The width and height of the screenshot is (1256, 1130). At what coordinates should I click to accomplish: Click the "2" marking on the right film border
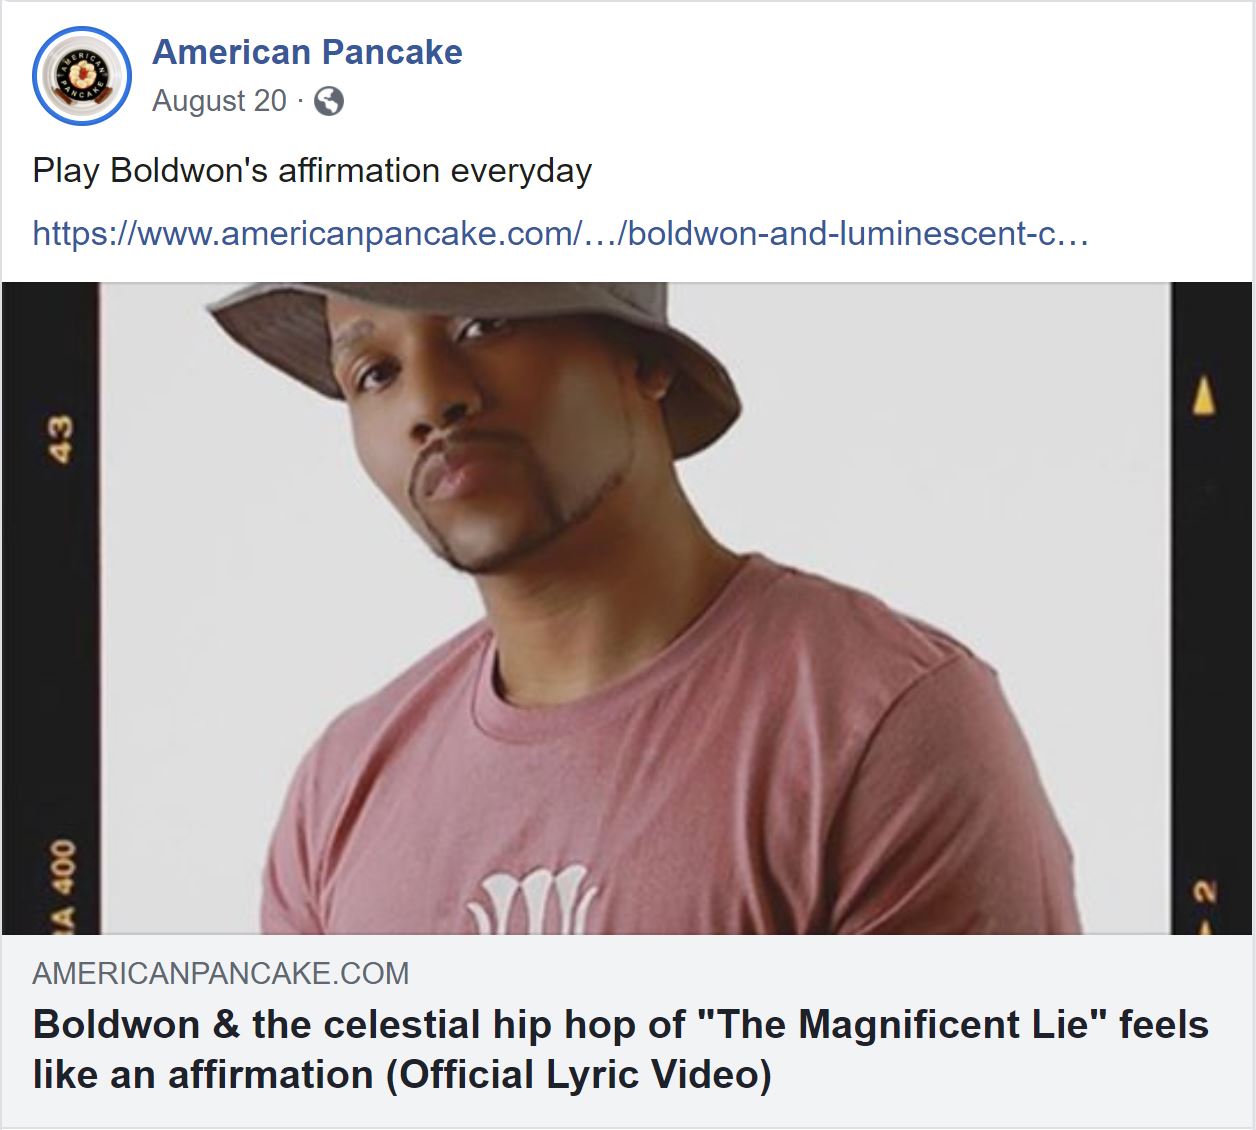(x=1201, y=888)
